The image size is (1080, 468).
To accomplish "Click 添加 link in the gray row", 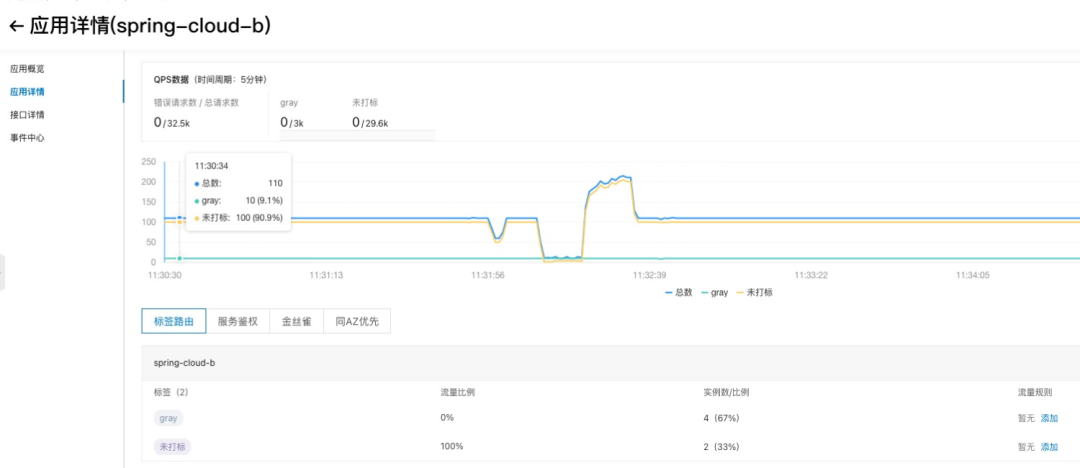I will pos(1049,418).
